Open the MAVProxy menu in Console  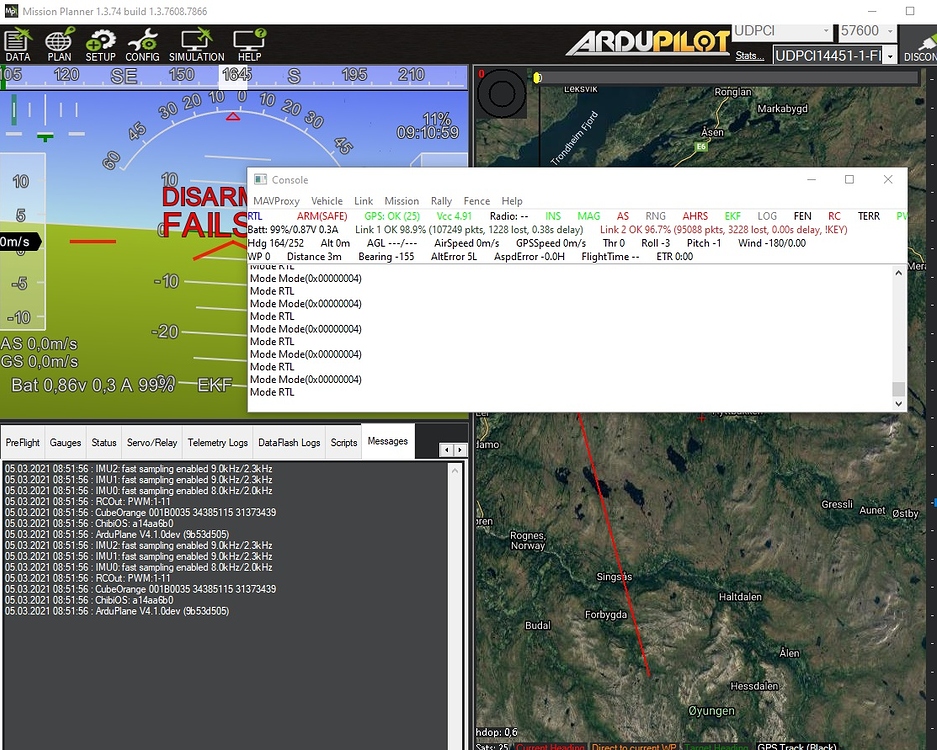[x=276, y=201]
